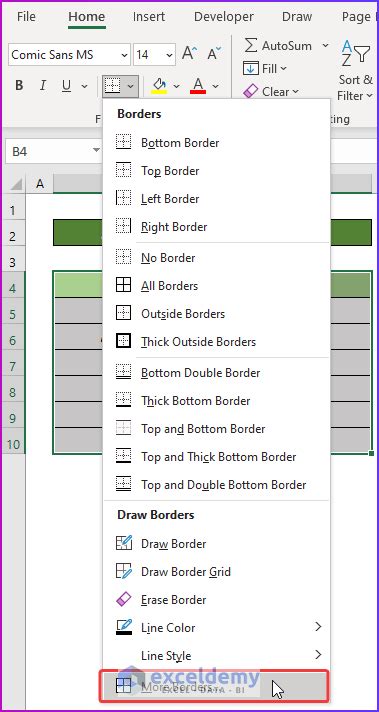Apply Thick Outside Borders
The image size is (379, 712).
point(216,342)
